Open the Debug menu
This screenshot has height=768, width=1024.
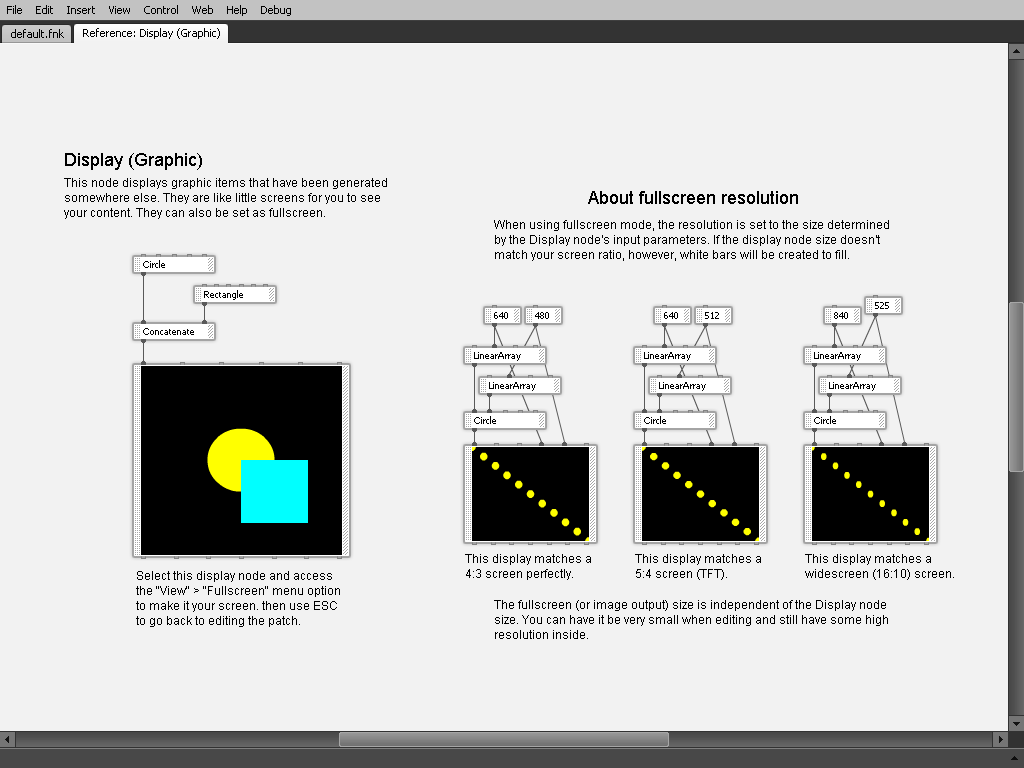276,10
